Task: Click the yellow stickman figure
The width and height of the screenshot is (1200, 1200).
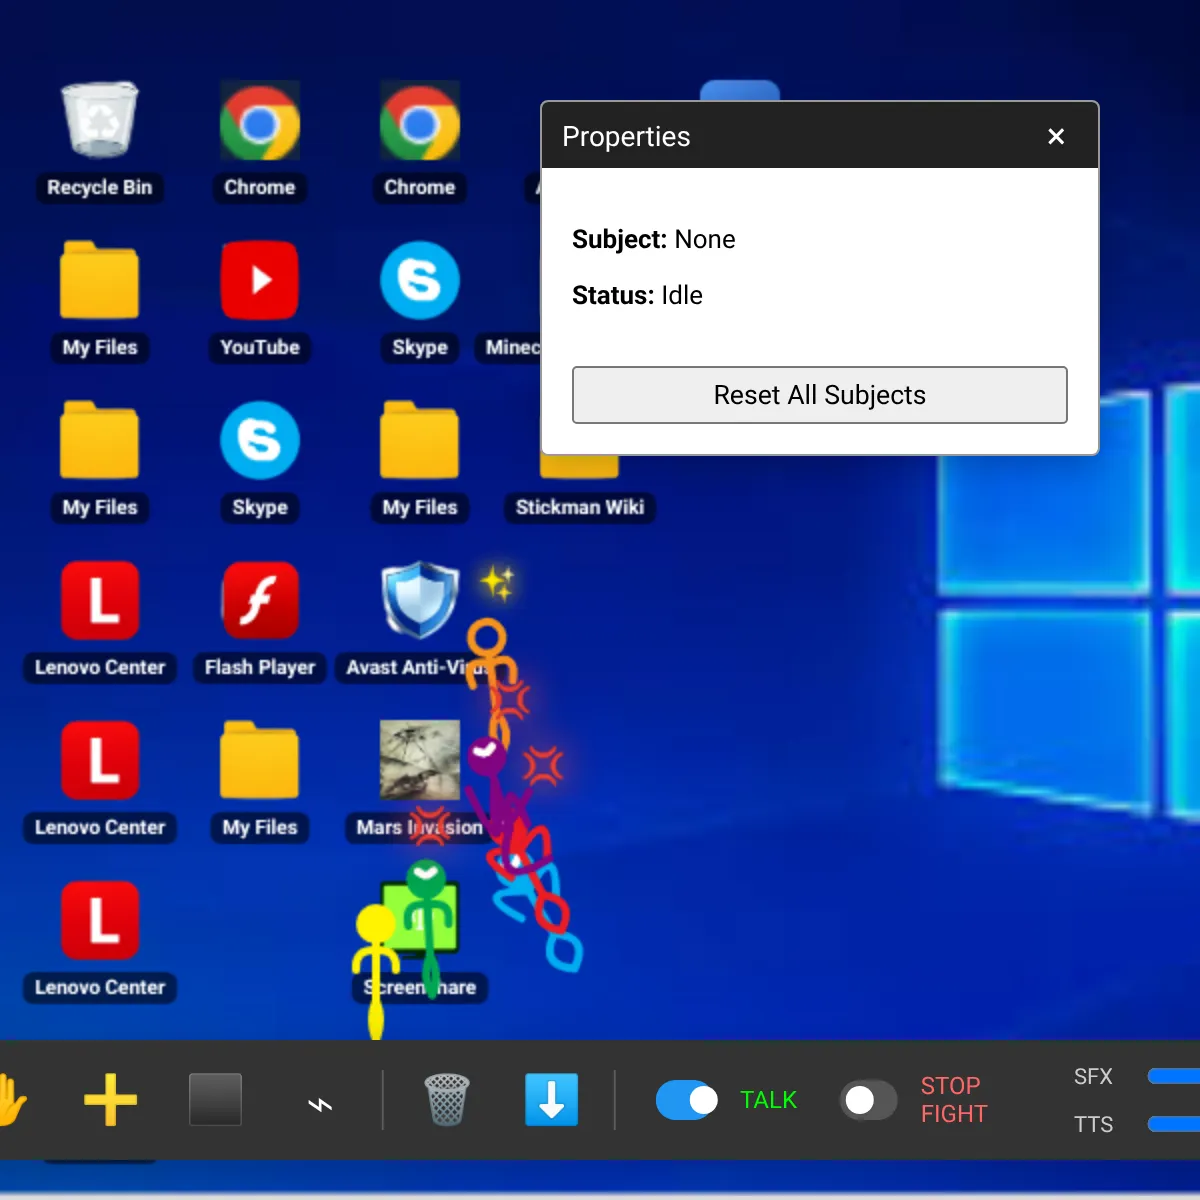Action: [376, 970]
